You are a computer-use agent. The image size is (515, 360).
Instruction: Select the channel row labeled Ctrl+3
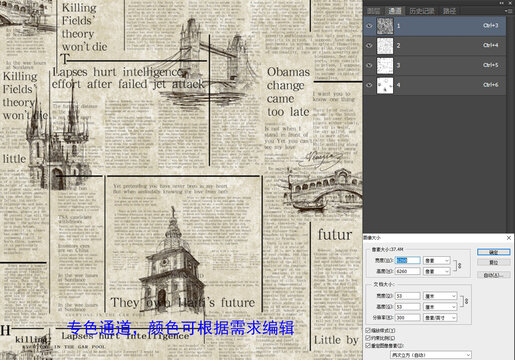[435, 26]
